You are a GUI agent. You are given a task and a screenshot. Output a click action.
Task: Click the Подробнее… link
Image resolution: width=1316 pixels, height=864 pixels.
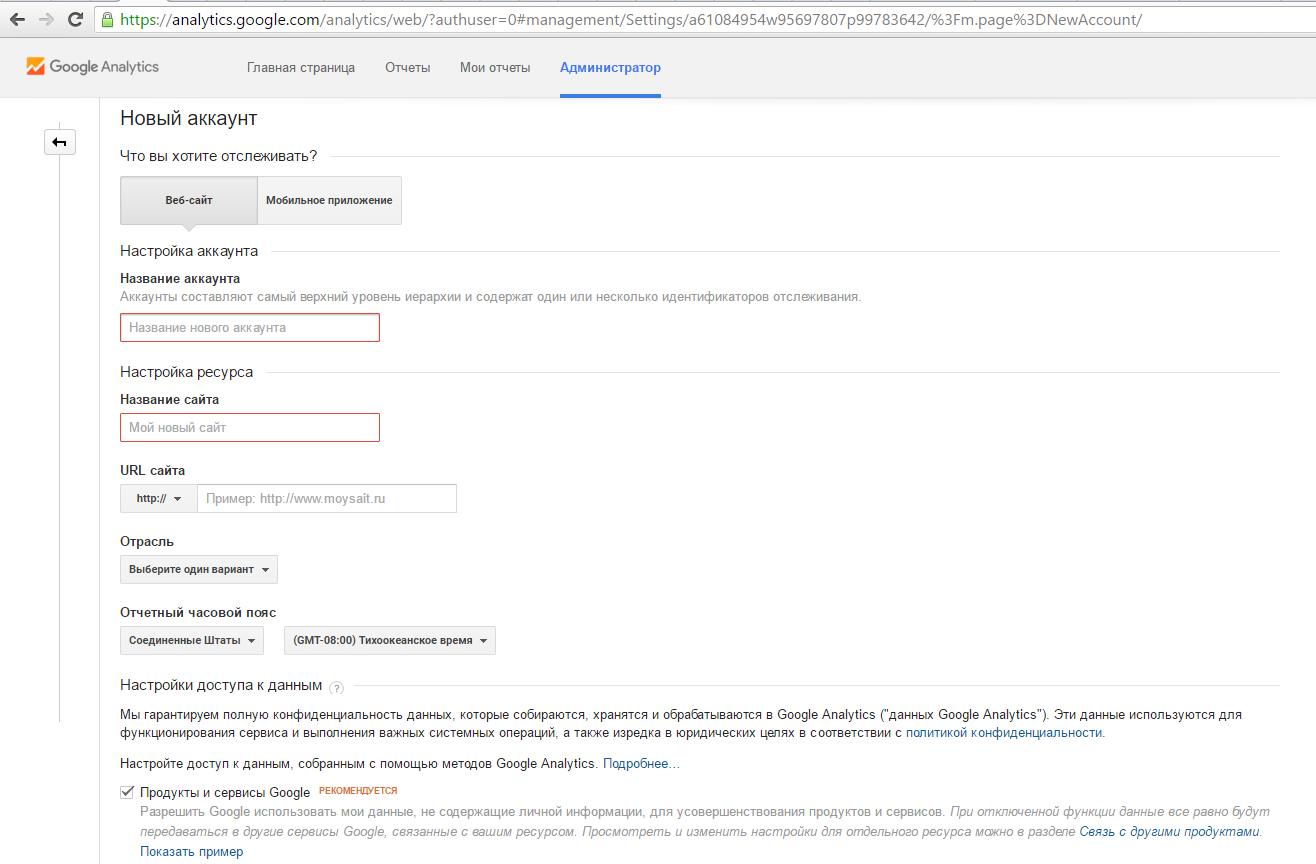pos(641,763)
